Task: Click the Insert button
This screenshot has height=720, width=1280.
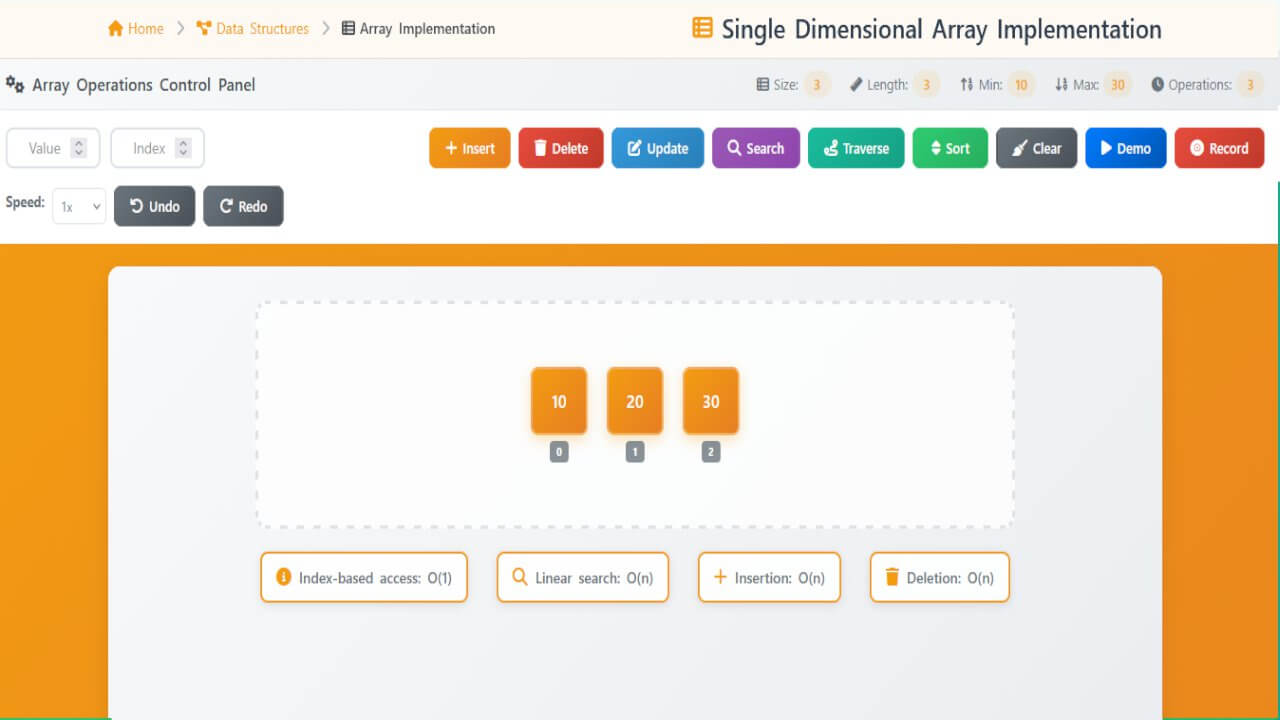Action: click(470, 148)
